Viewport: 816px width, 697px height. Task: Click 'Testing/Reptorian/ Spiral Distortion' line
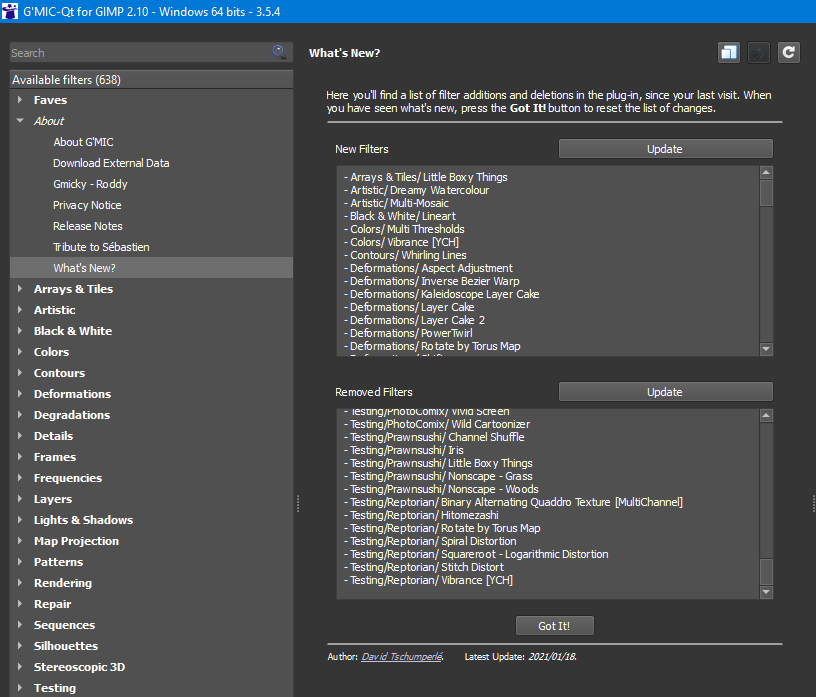430,541
